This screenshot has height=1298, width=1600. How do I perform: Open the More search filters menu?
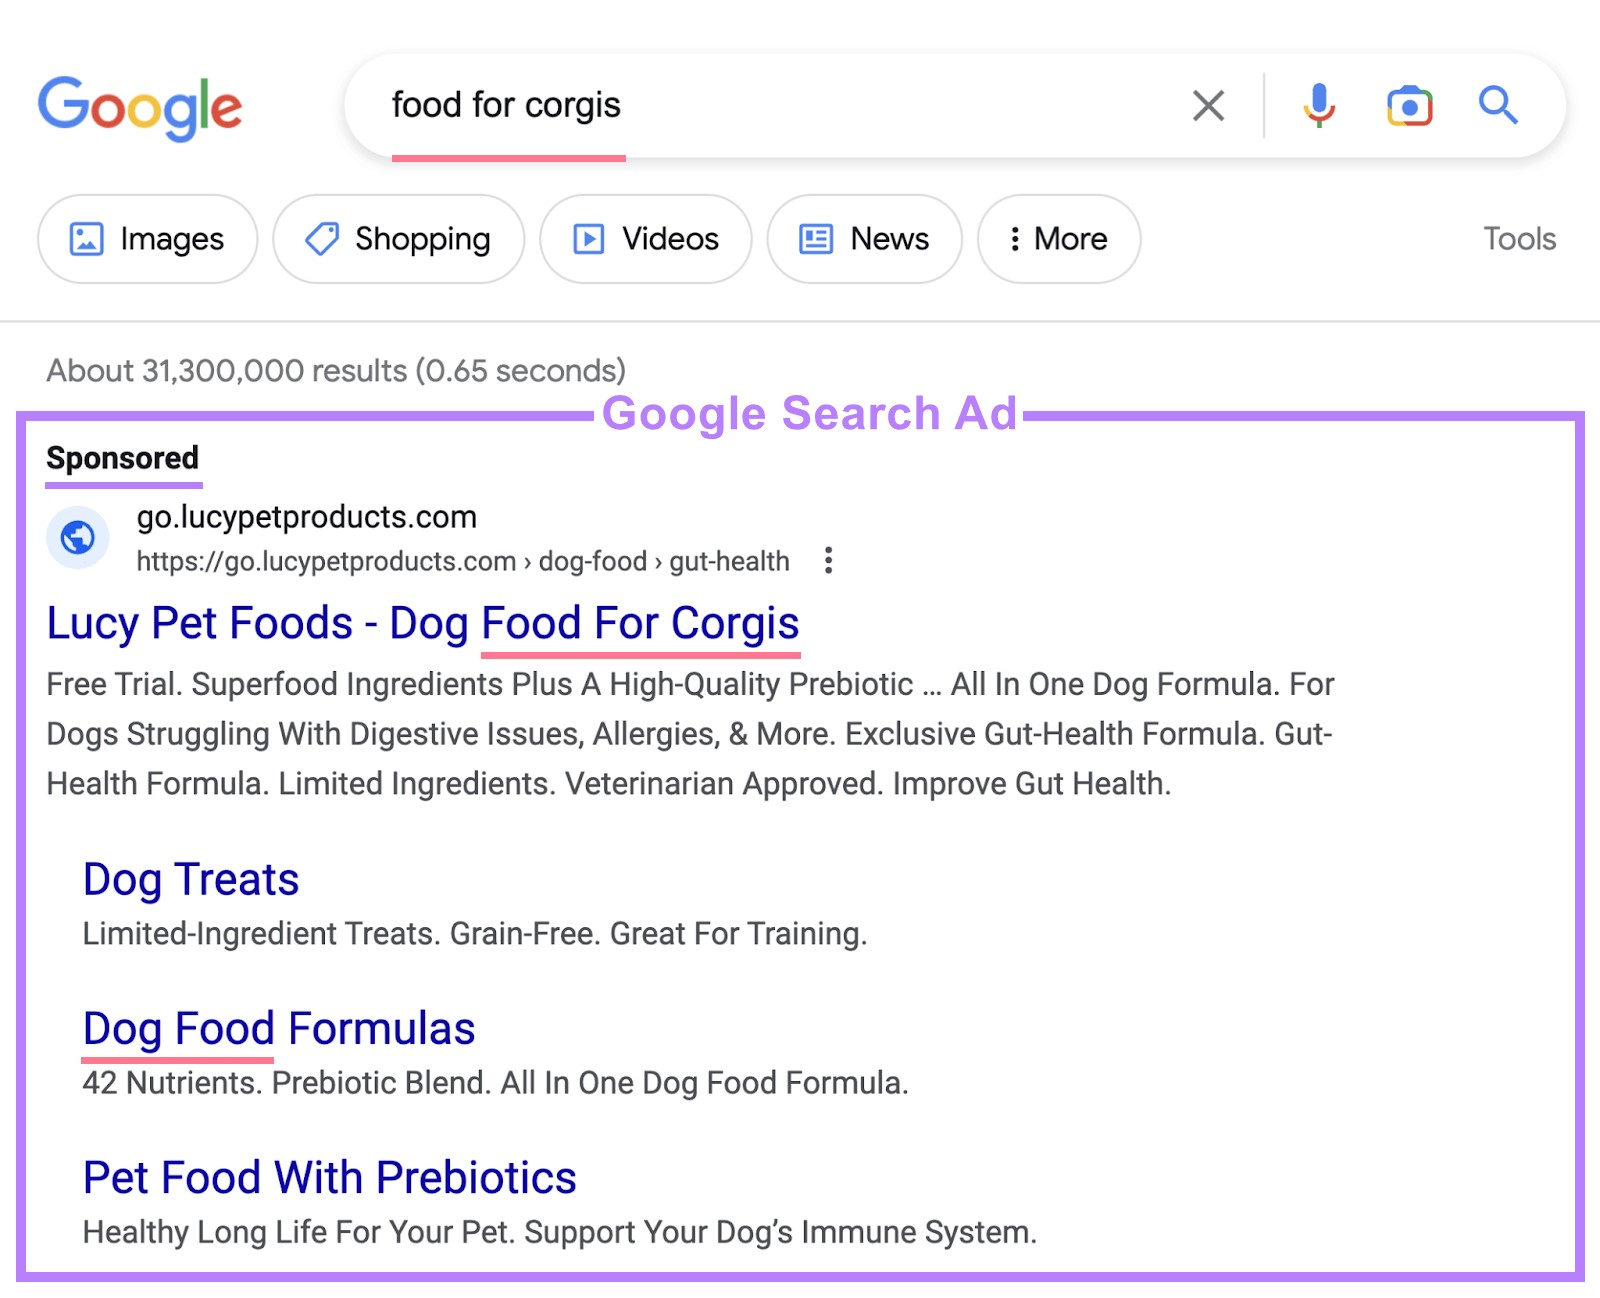click(x=1057, y=239)
